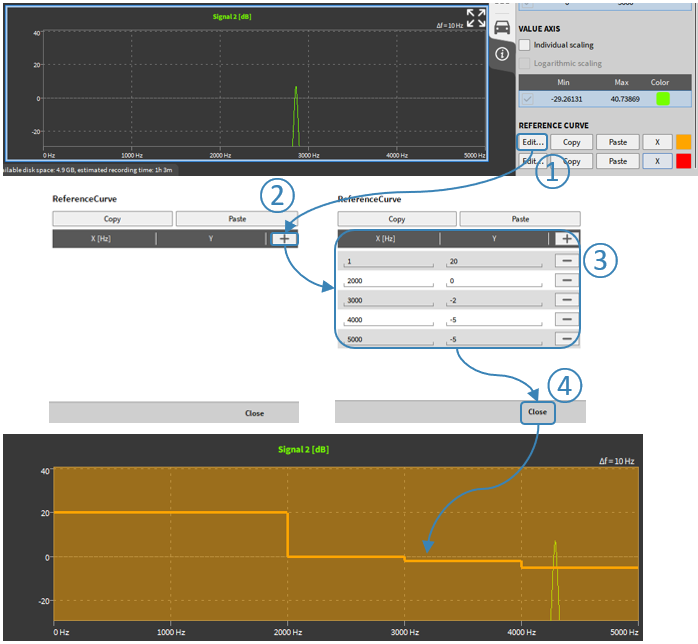The height and width of the screenshot is (644, 698).
Task: Click the Y field containing 20
Action: pyautogui.click(x=494, y=261)
